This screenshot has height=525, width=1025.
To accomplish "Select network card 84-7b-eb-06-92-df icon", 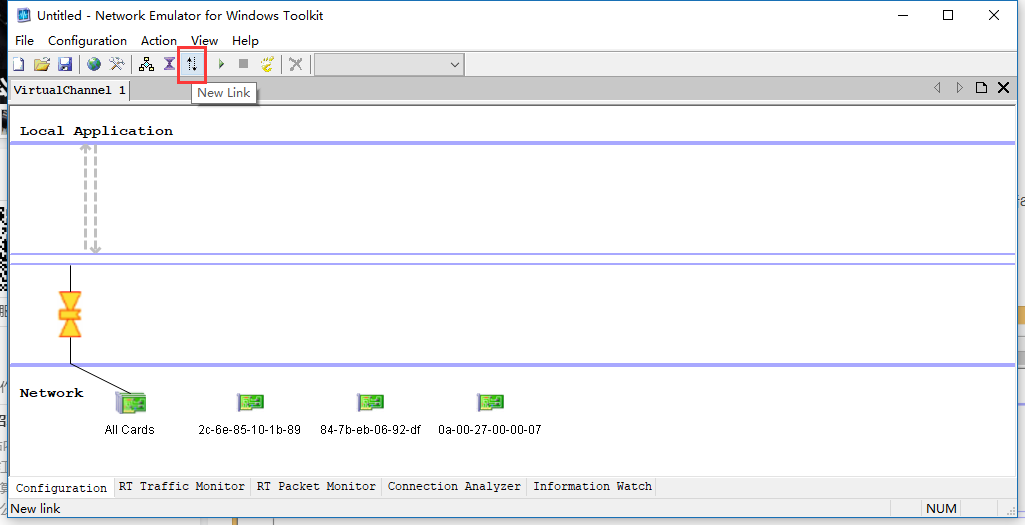I will tap(371, 402).
